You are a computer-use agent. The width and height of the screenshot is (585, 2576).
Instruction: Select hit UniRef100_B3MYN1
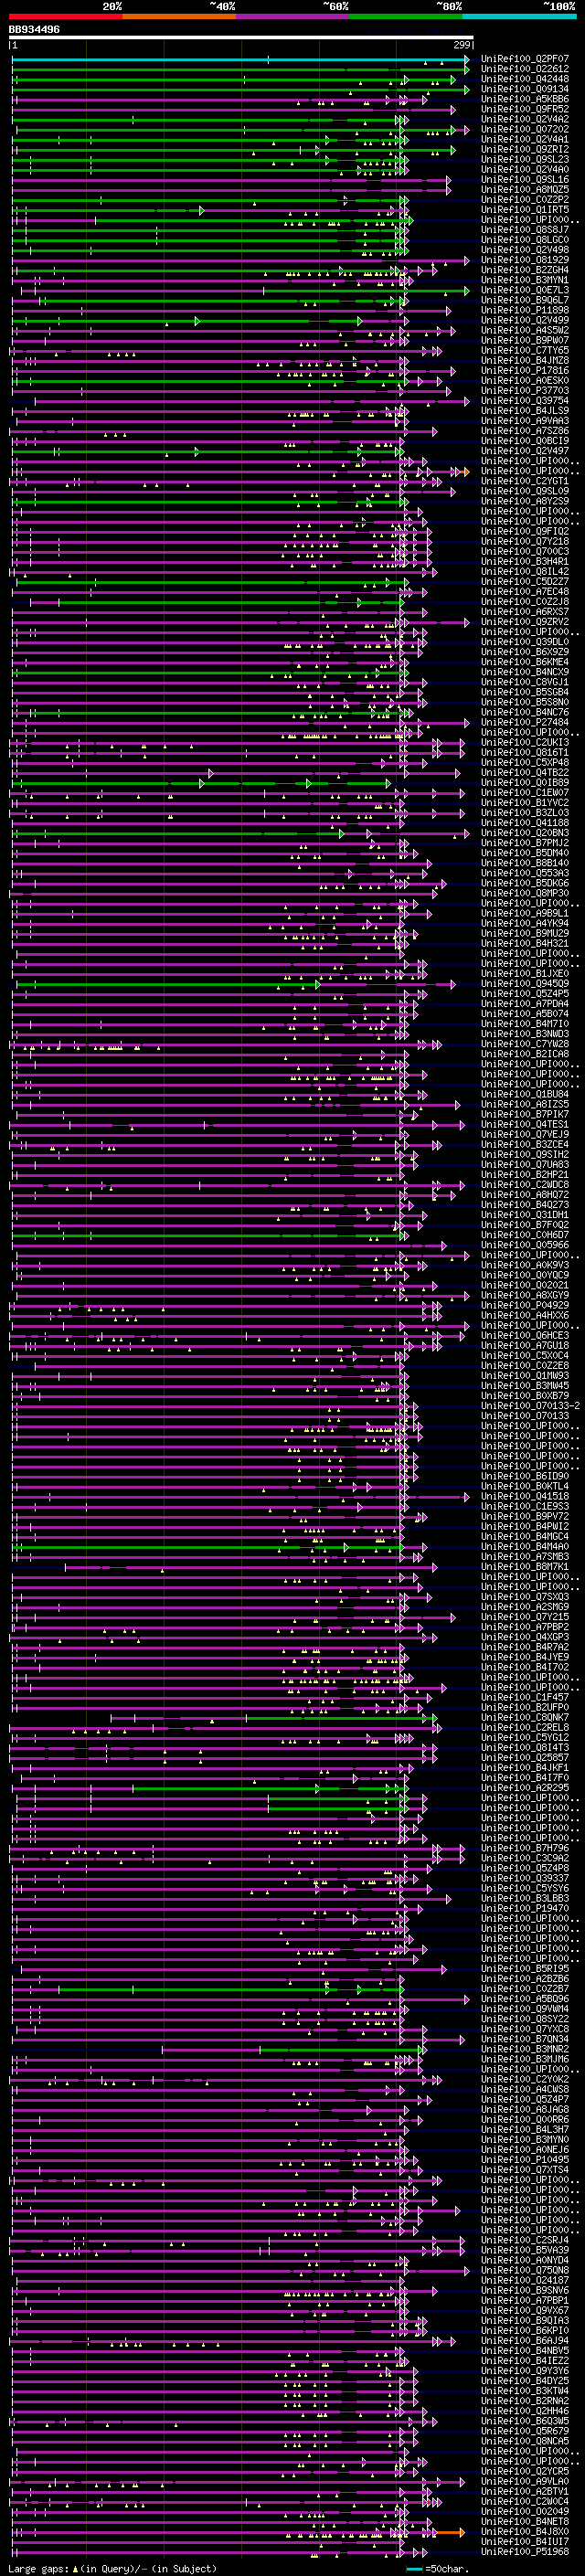[525, 280]
